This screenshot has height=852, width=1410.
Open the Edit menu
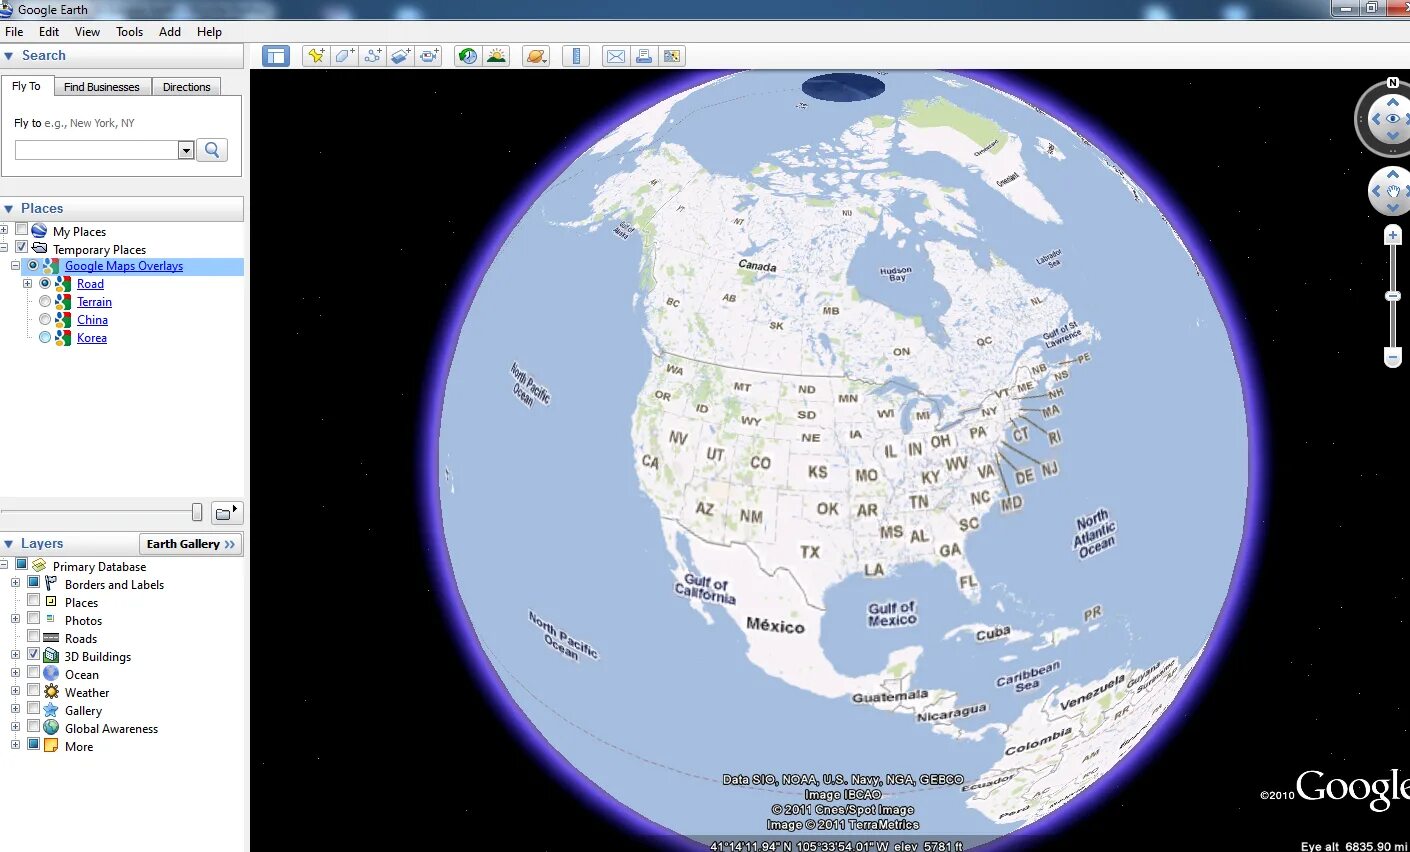[x=49, y=32]
